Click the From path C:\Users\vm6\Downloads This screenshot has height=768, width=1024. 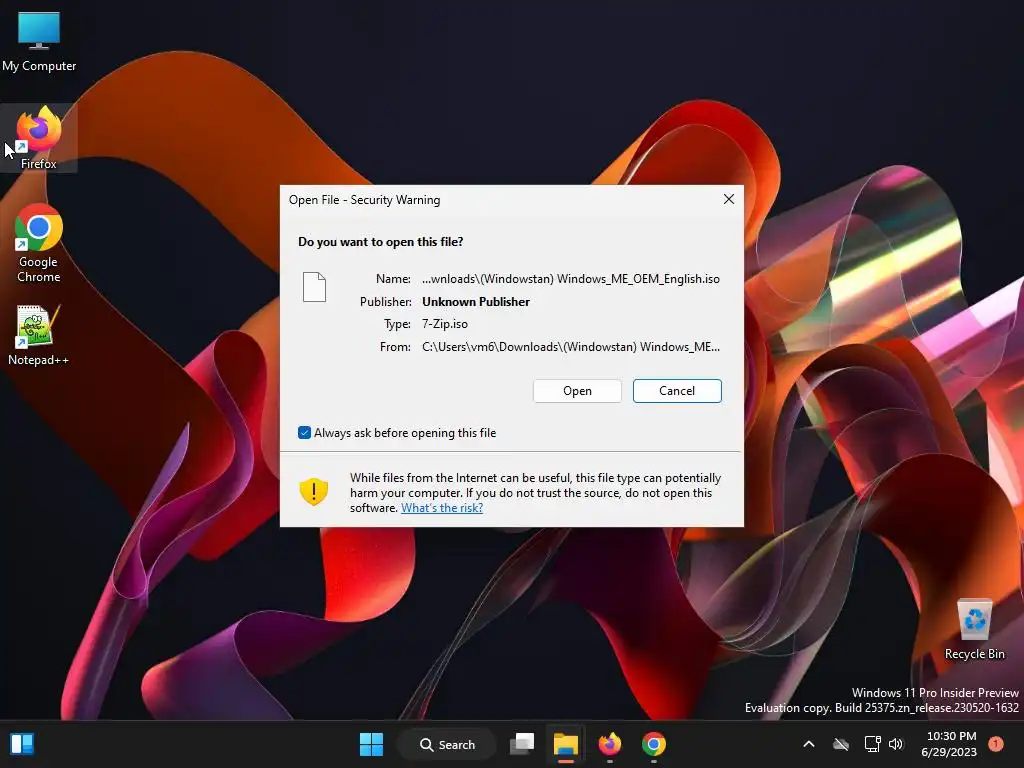click(571, 347)
